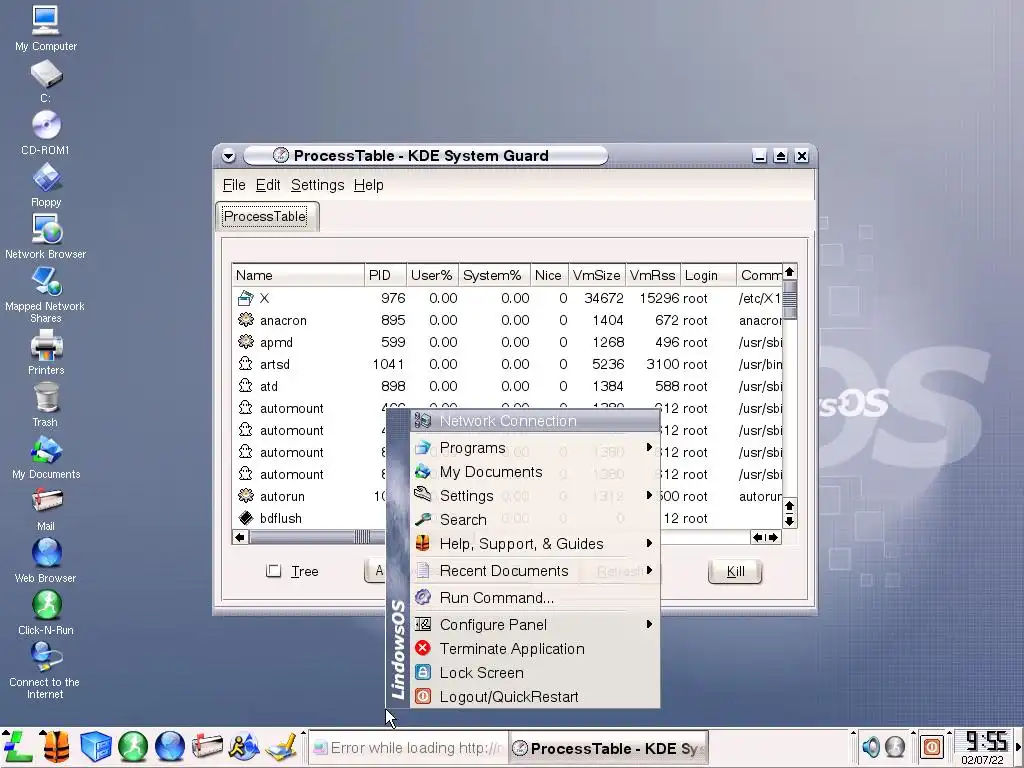Click the paintbrush icon in panel
This screenshot has height=768, width=1024.
[282, 746]
